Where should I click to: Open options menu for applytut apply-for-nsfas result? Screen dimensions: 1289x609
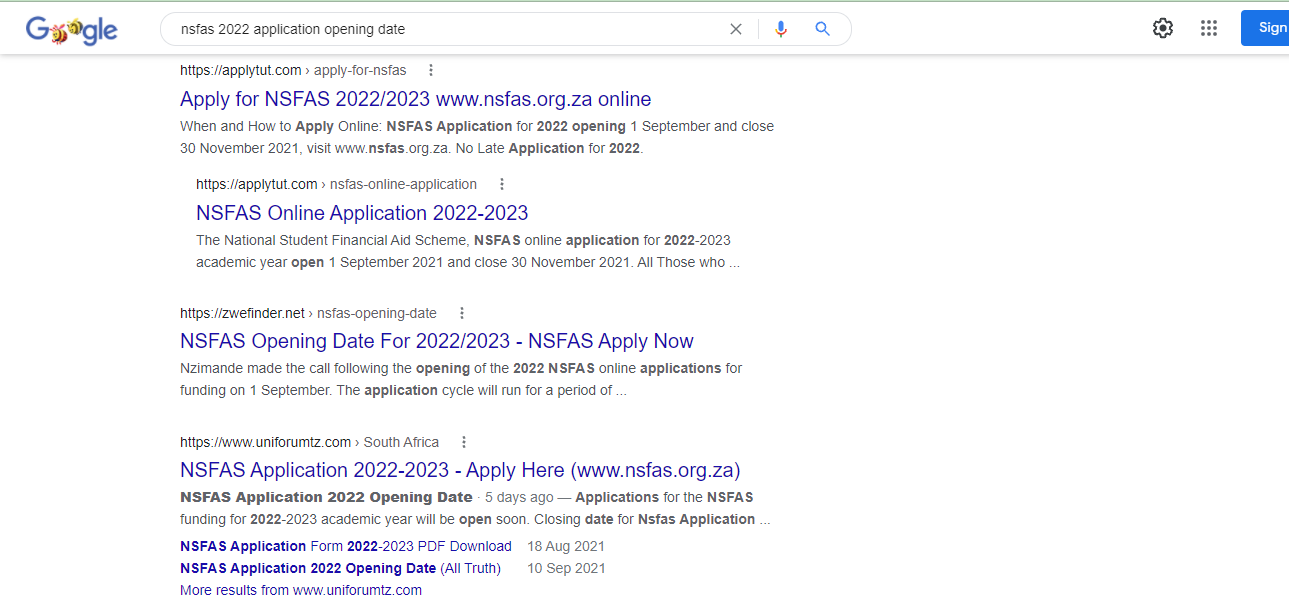click(x=431, y=70)
